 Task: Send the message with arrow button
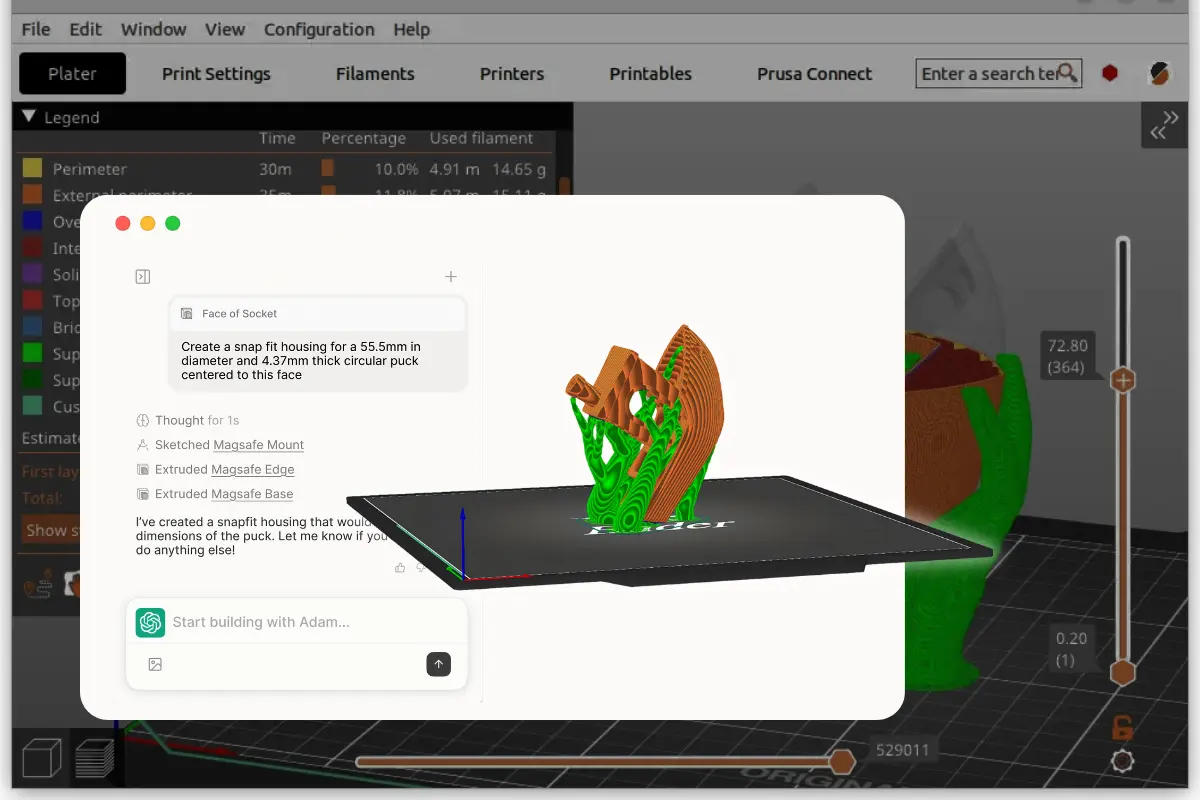[438, 664]
